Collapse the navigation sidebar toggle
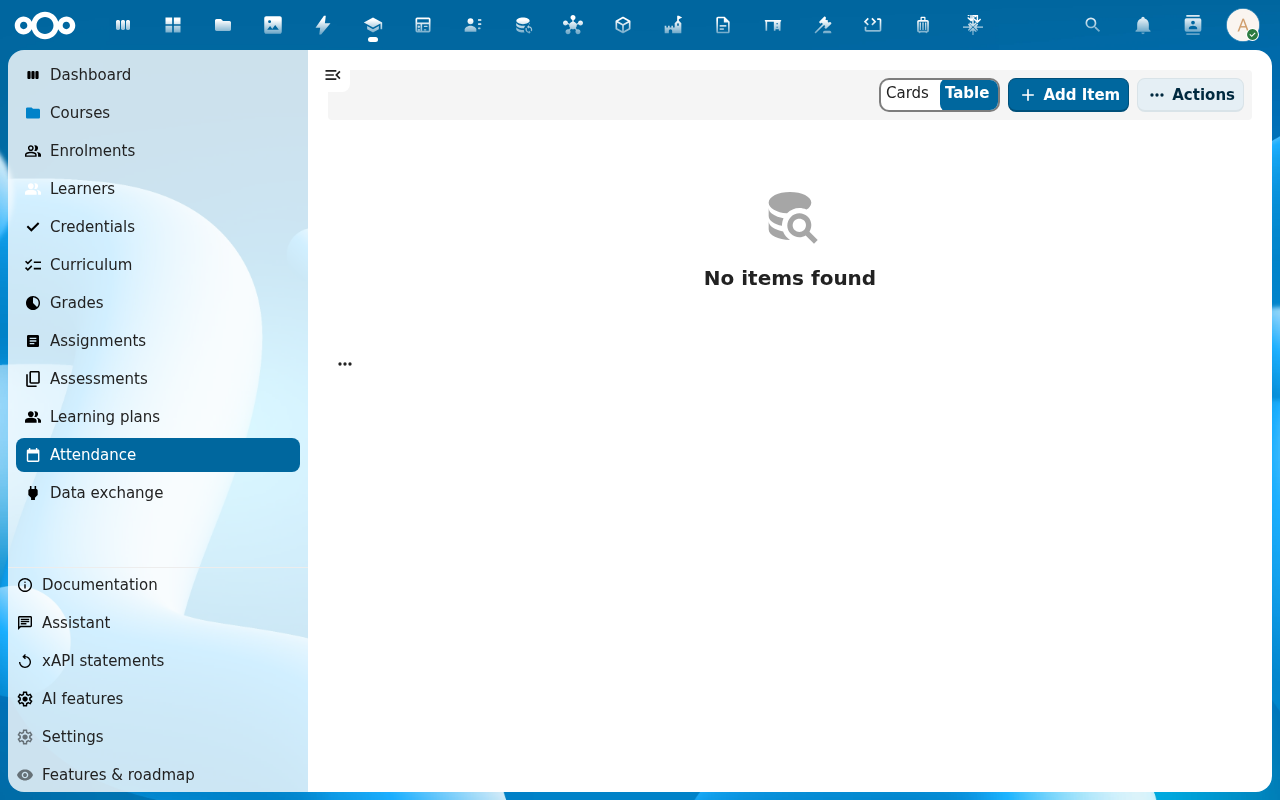 333,75
